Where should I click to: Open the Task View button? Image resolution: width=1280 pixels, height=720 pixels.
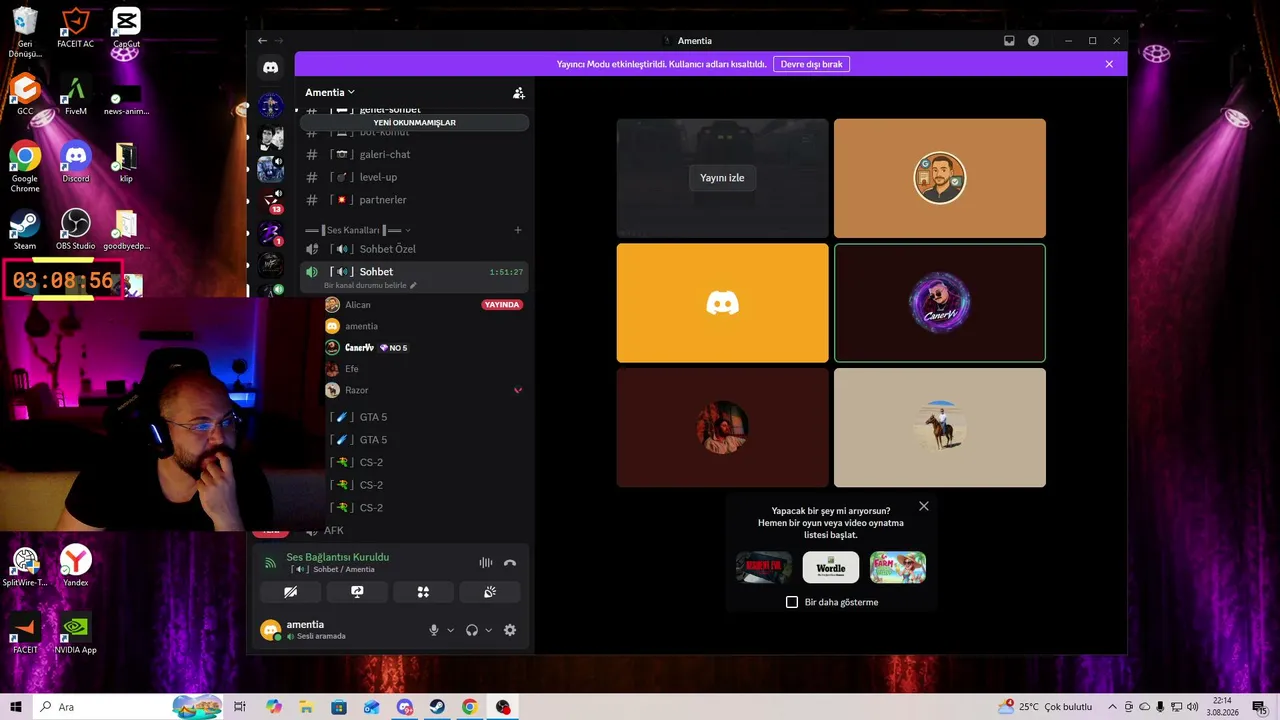(x=240, y=707)
